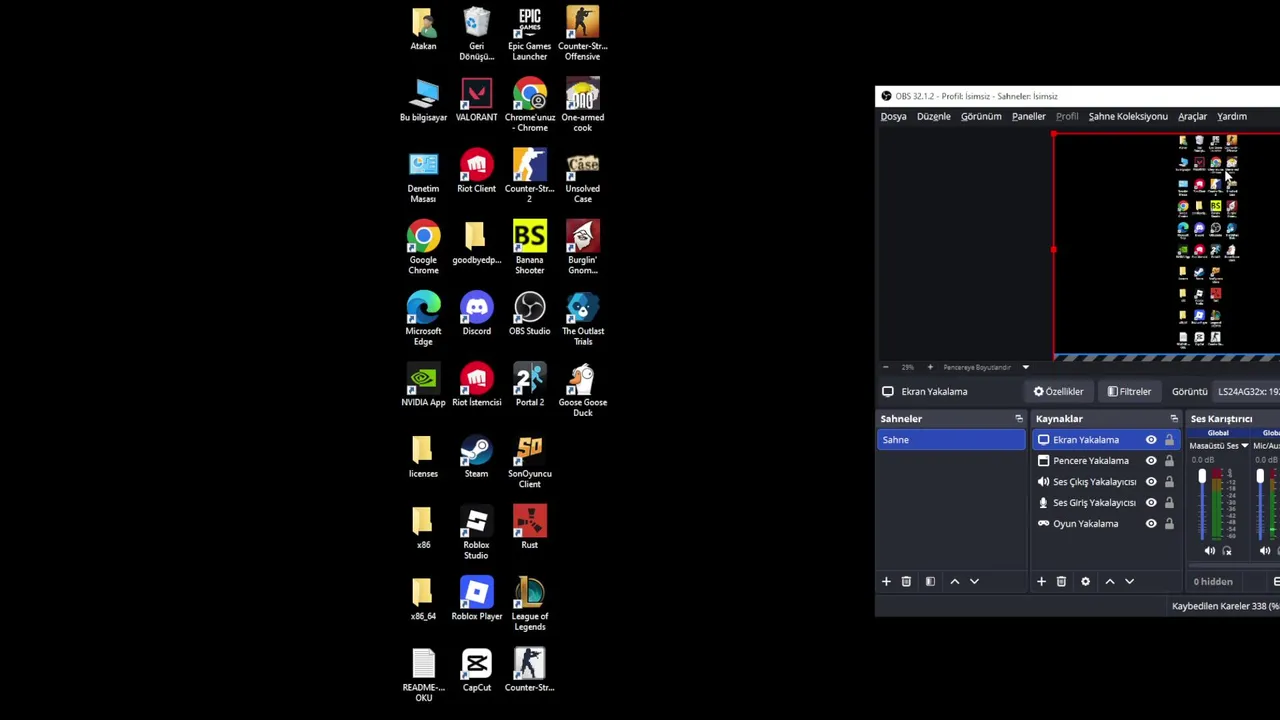Open the Dosya menu
1280x720 pixels.
(893, 116)
